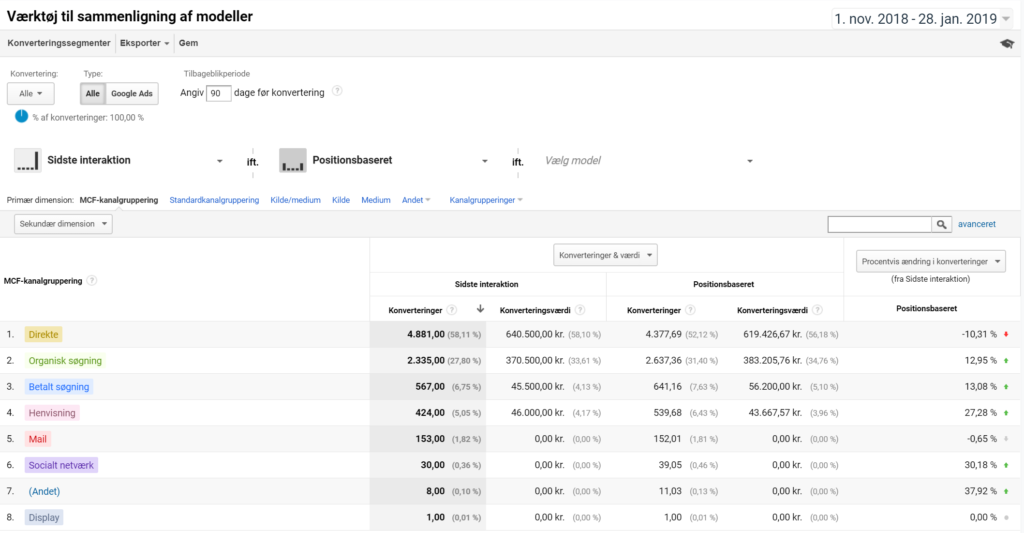Screen dimensions: 1024x533
Task: Switch to Kilde/medium dimension
Action: [295, 200]
